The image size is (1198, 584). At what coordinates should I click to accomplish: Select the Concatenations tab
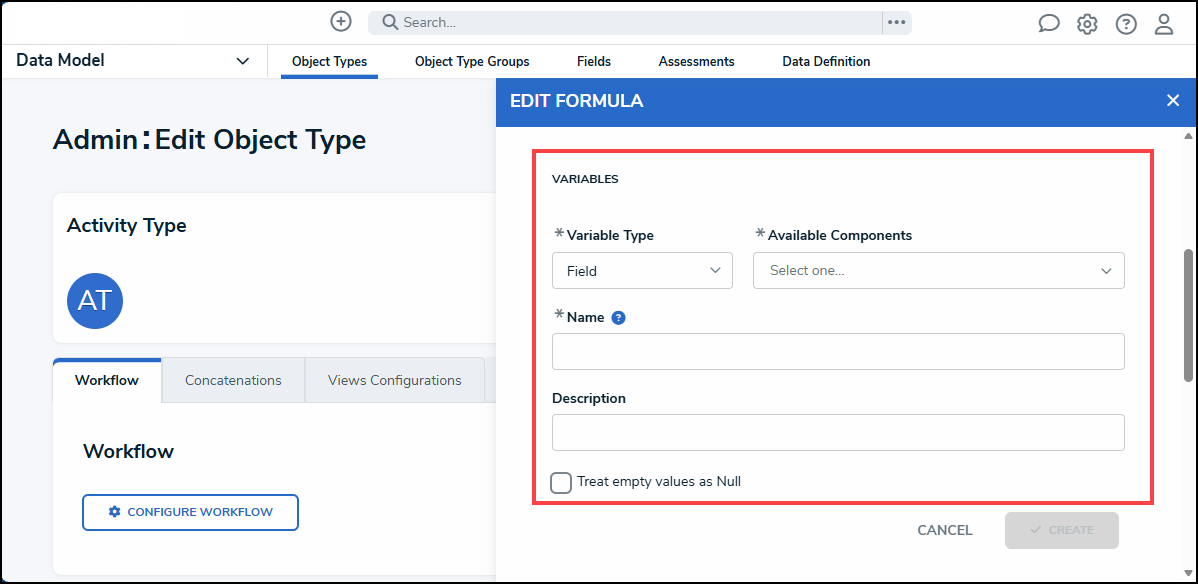click(x=233, y=380)
